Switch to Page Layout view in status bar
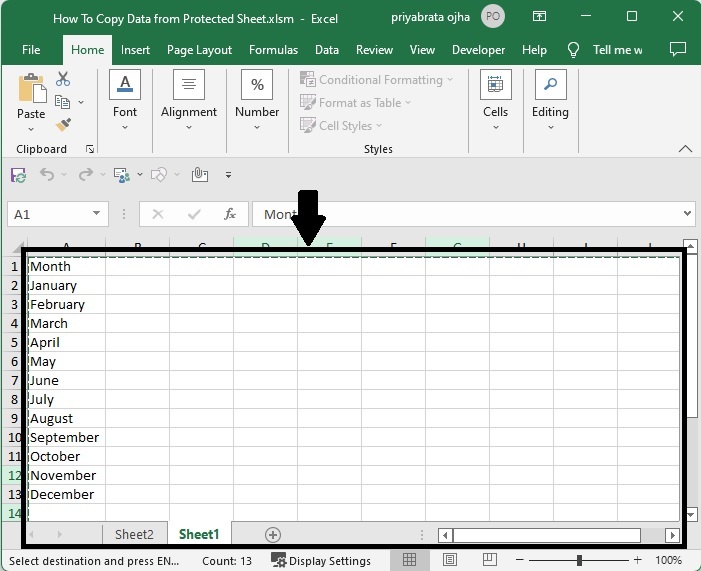The image size is (701, 571). point(450,560)
